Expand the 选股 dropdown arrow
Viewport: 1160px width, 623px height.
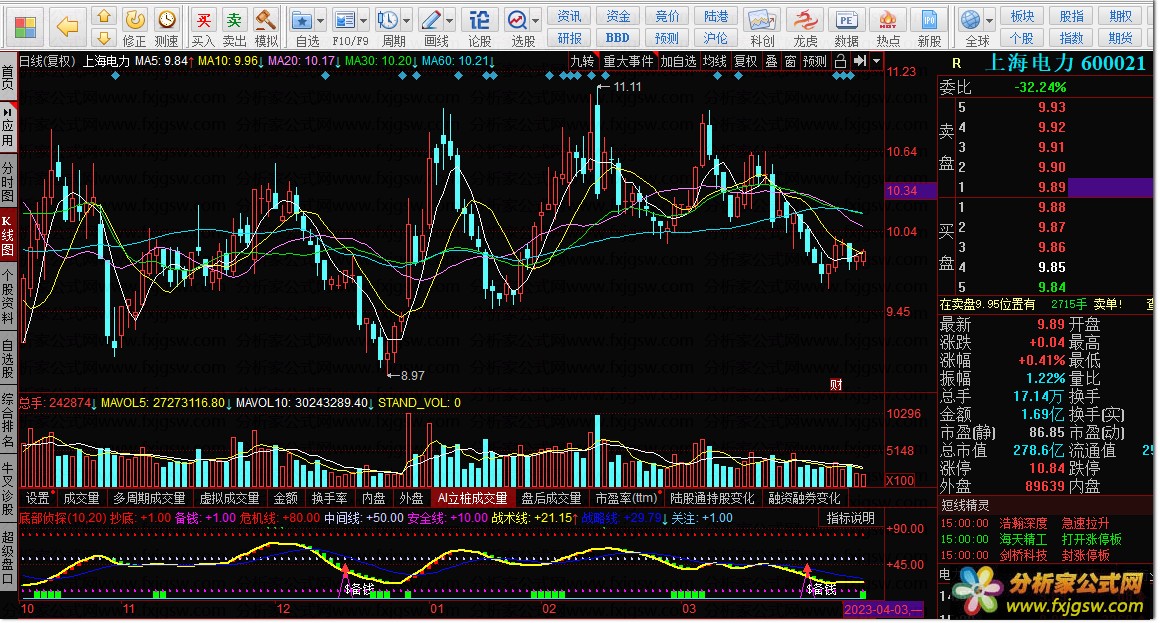(536, 21)
